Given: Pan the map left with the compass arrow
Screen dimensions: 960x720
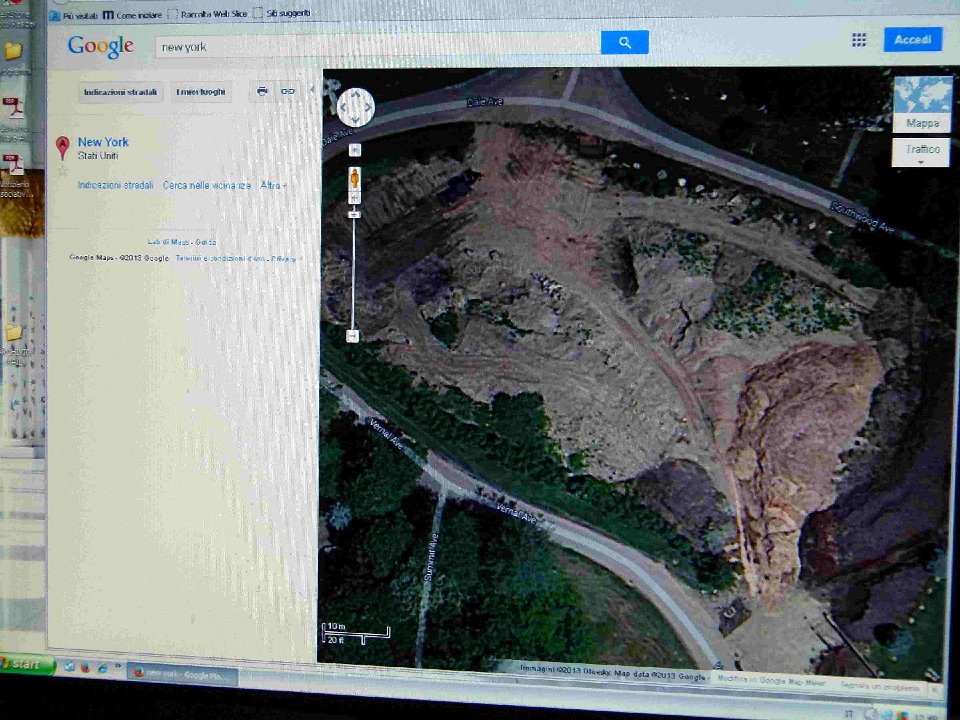Looking at the screenshot, I should (343, 108).
